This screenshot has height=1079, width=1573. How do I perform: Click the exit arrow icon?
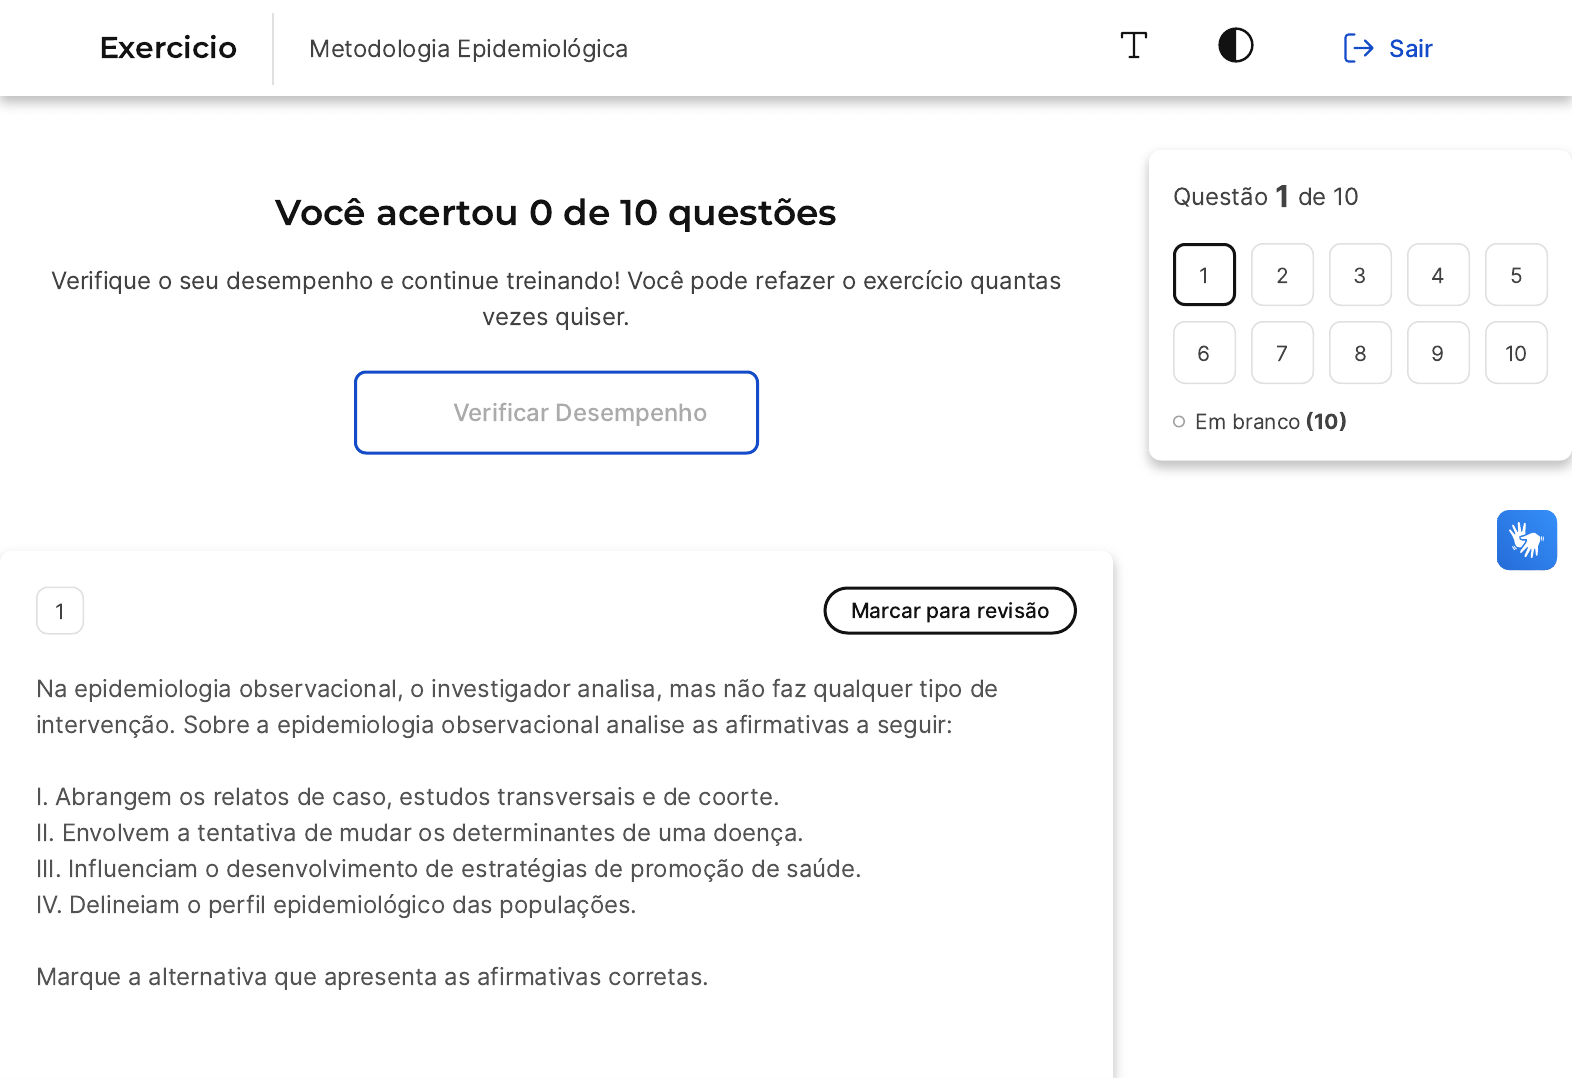click(1357, 48)
